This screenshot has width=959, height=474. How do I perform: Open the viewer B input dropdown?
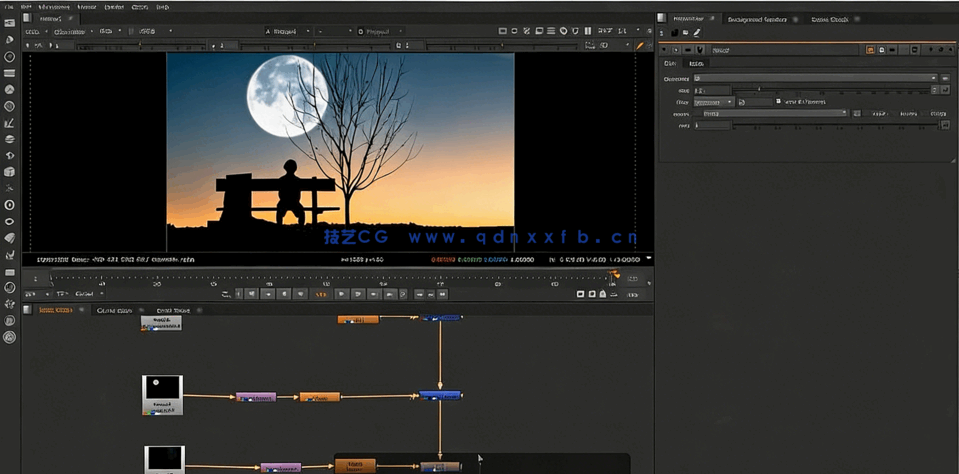[x=379, y=31]
